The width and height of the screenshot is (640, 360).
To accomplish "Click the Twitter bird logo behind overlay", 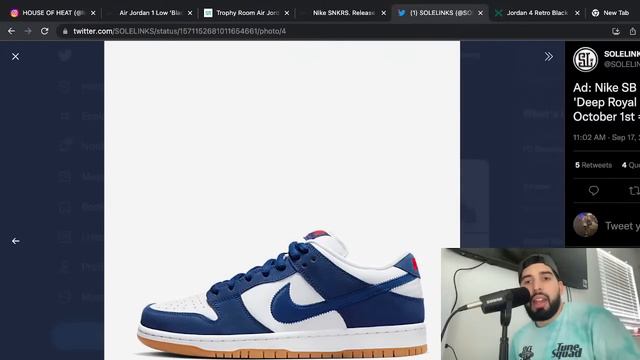I will coord(64,55).
